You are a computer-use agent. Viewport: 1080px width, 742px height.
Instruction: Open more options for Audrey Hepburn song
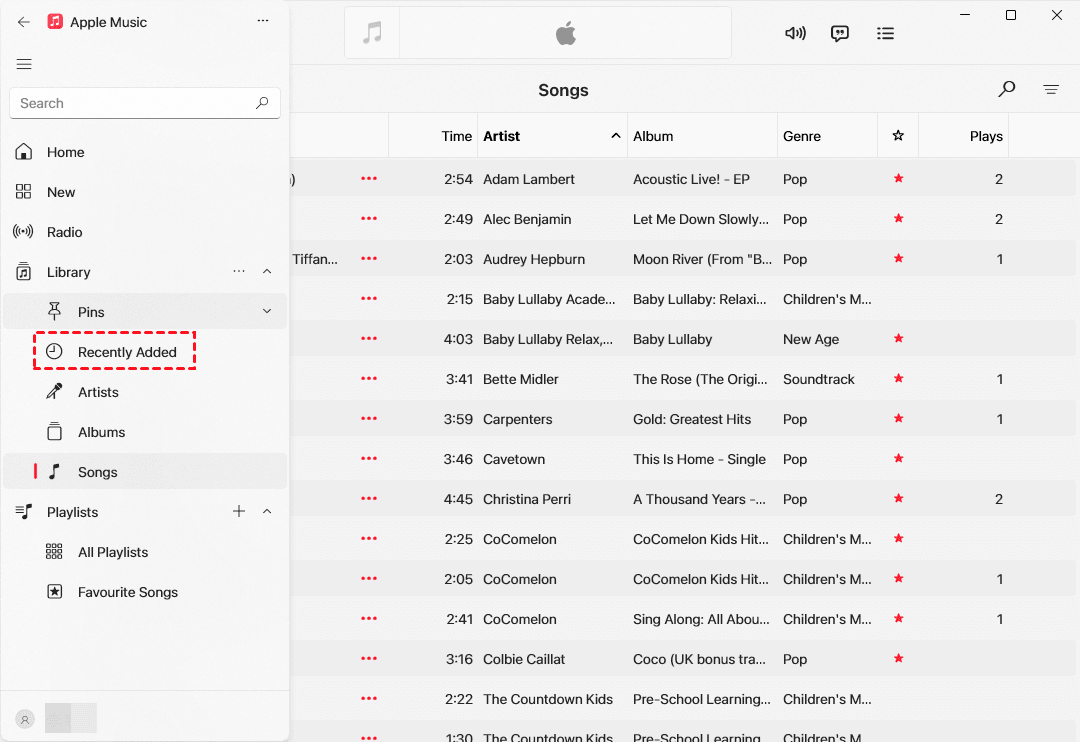[369, 258]
